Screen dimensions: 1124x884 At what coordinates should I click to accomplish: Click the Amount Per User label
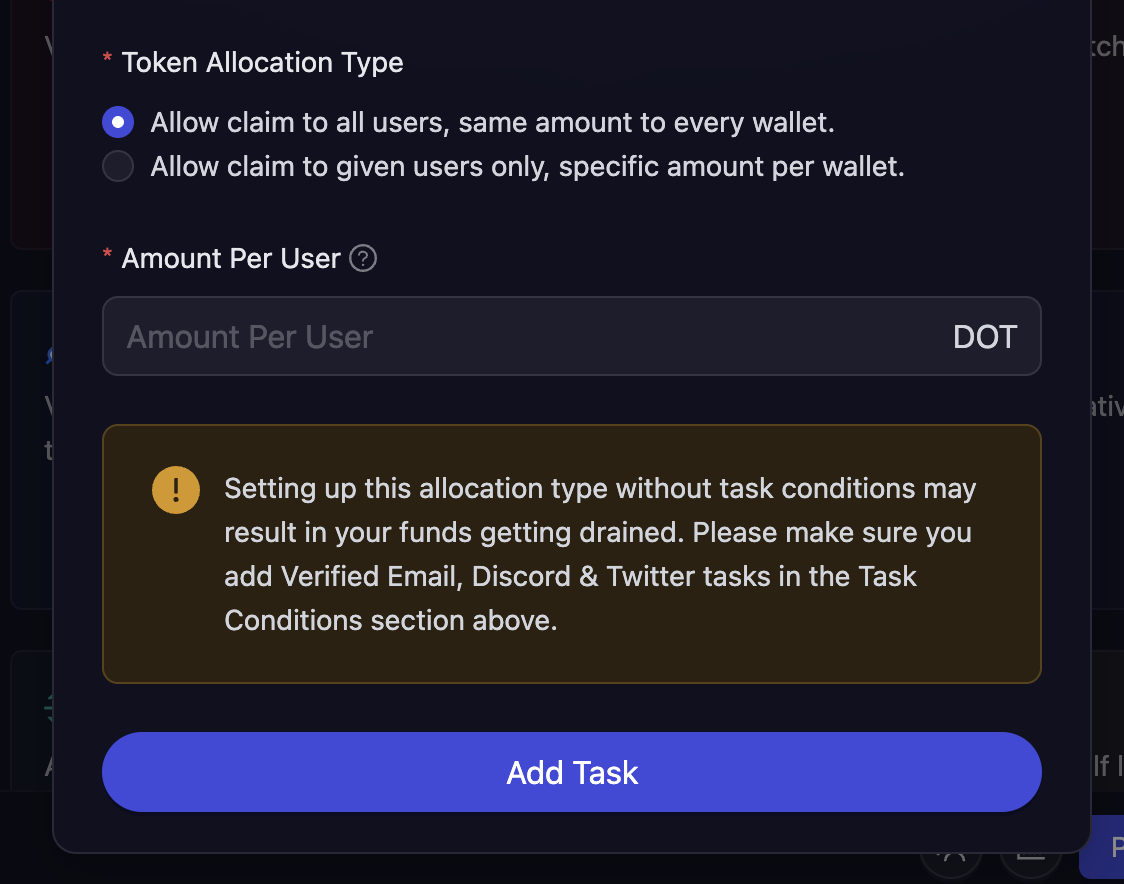(x=229, y=258)
